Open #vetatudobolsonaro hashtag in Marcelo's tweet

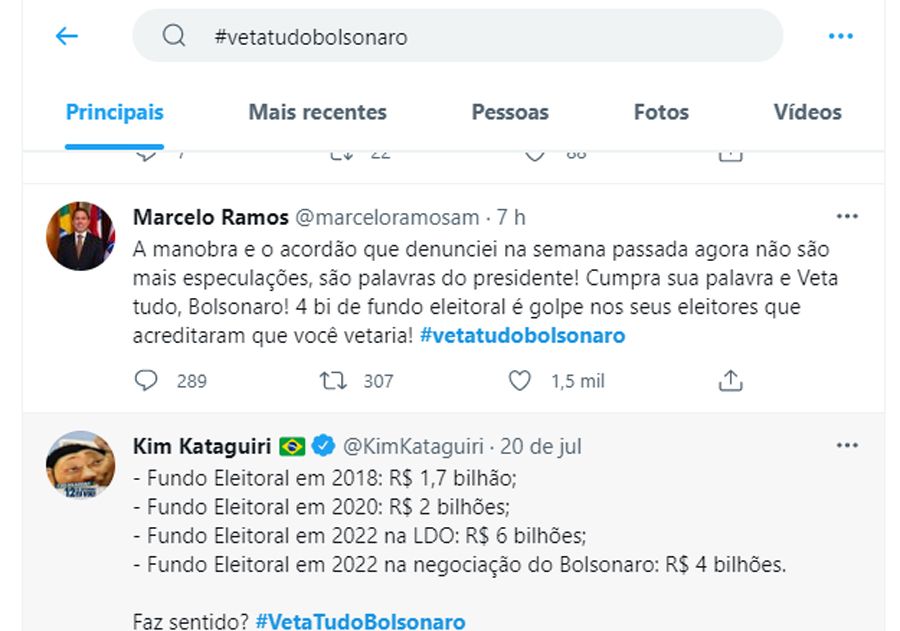pos(522,336)
